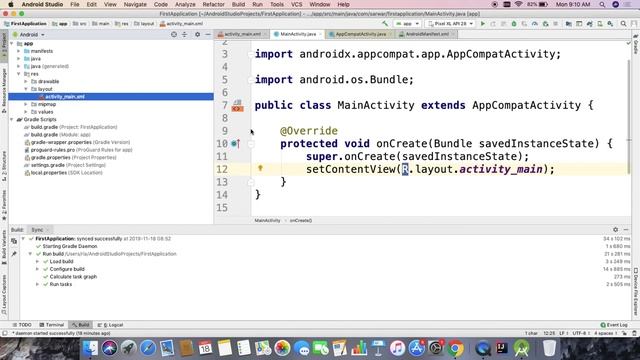Run the app with green play button
This screenshot has width=640, height=360.
482,24
